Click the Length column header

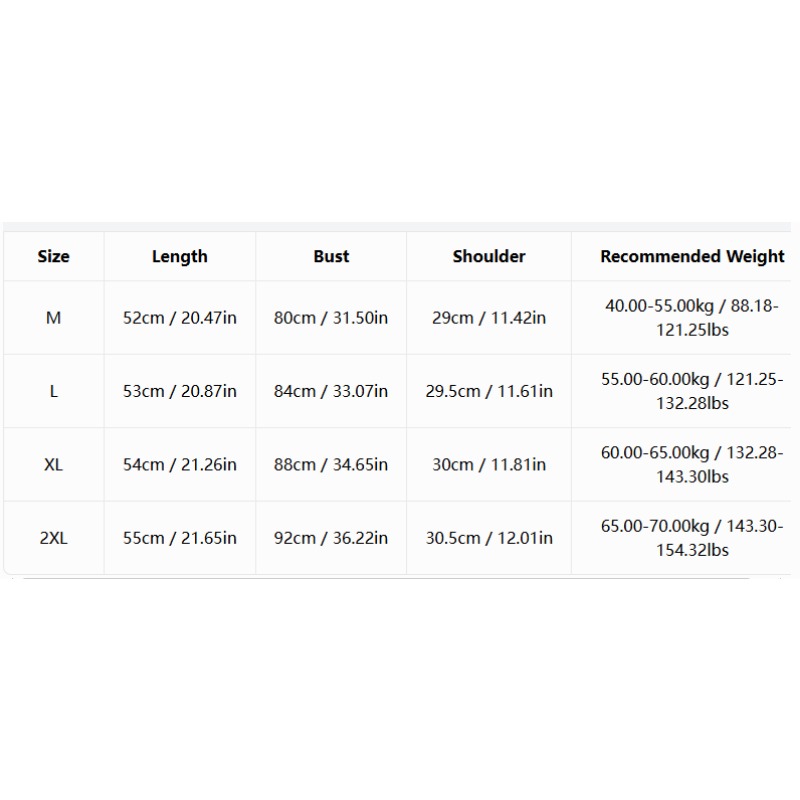click(x=180, y=256)
